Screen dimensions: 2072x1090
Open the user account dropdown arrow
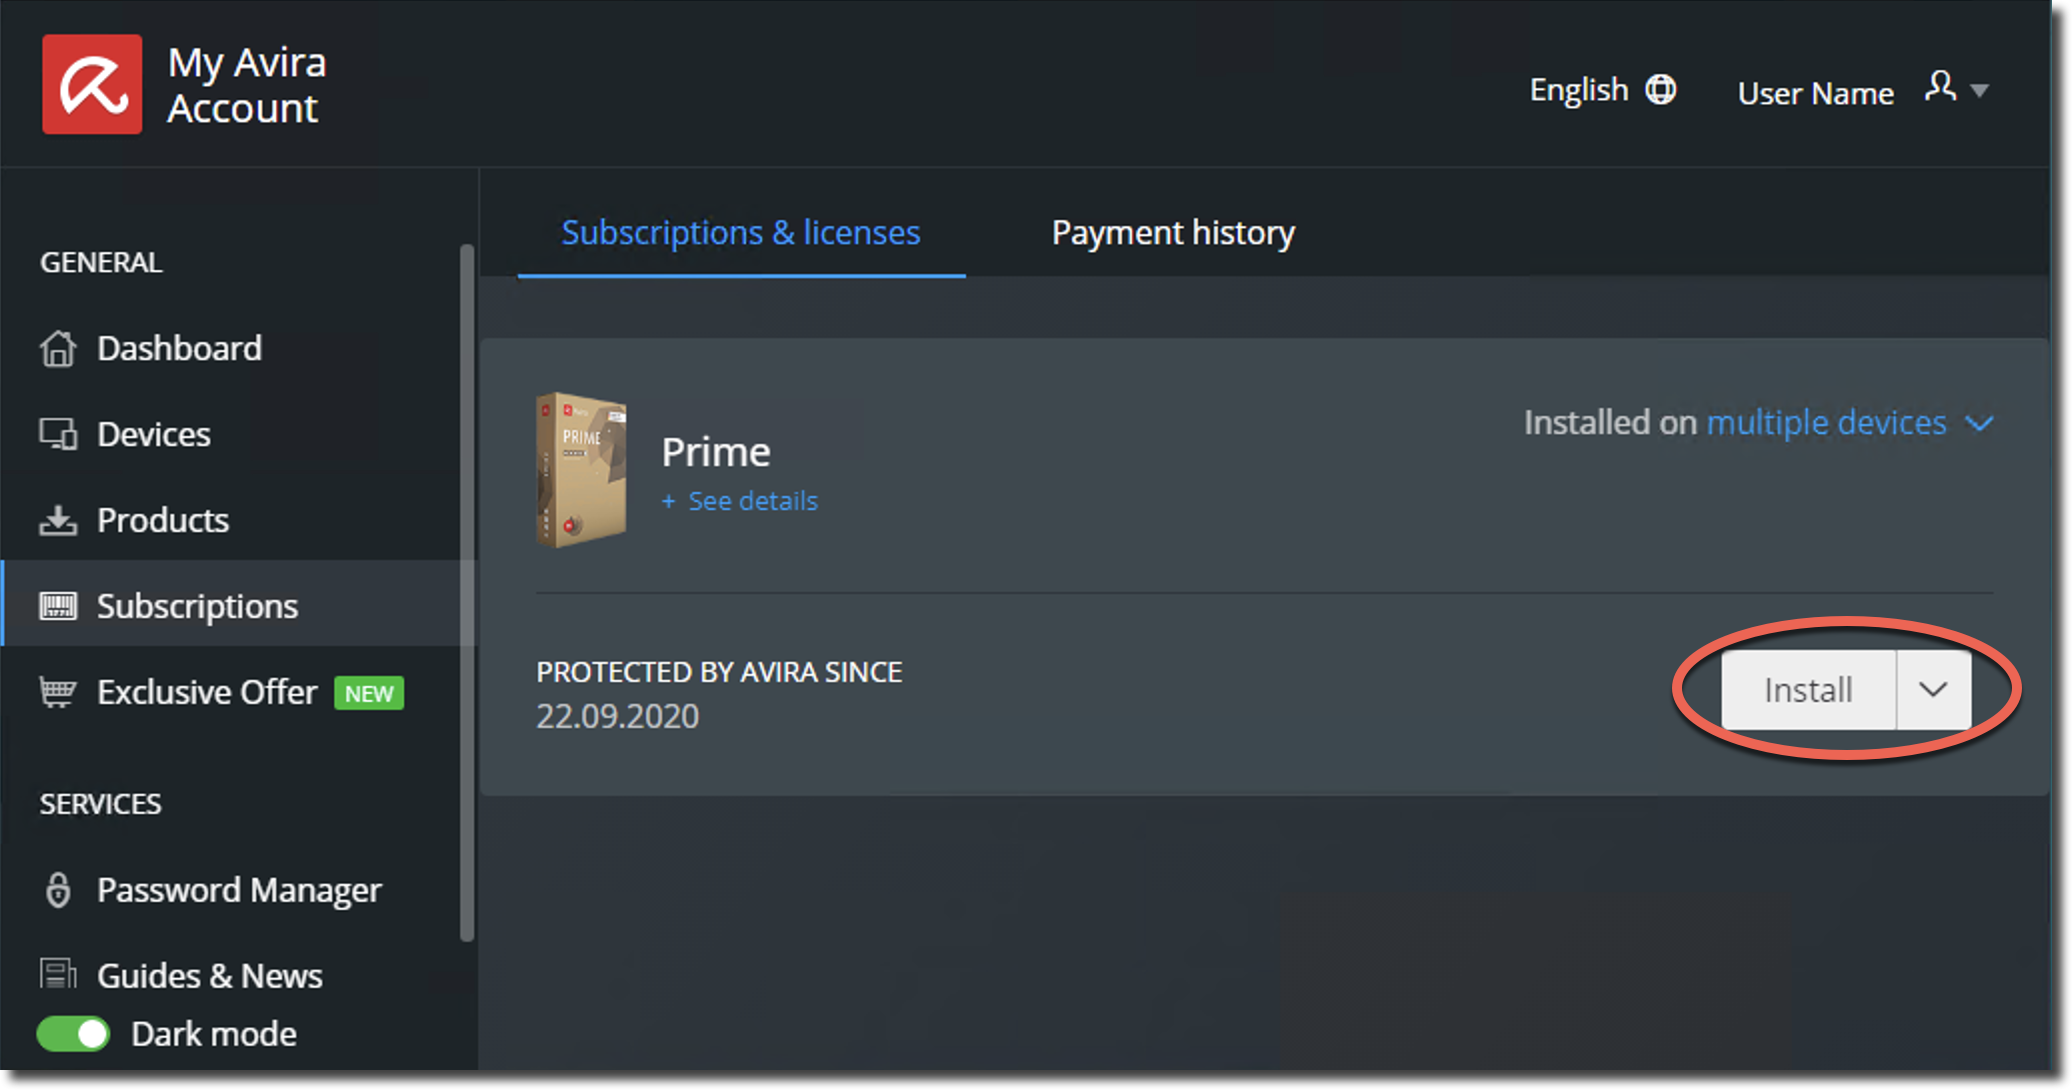point(1979,91)
